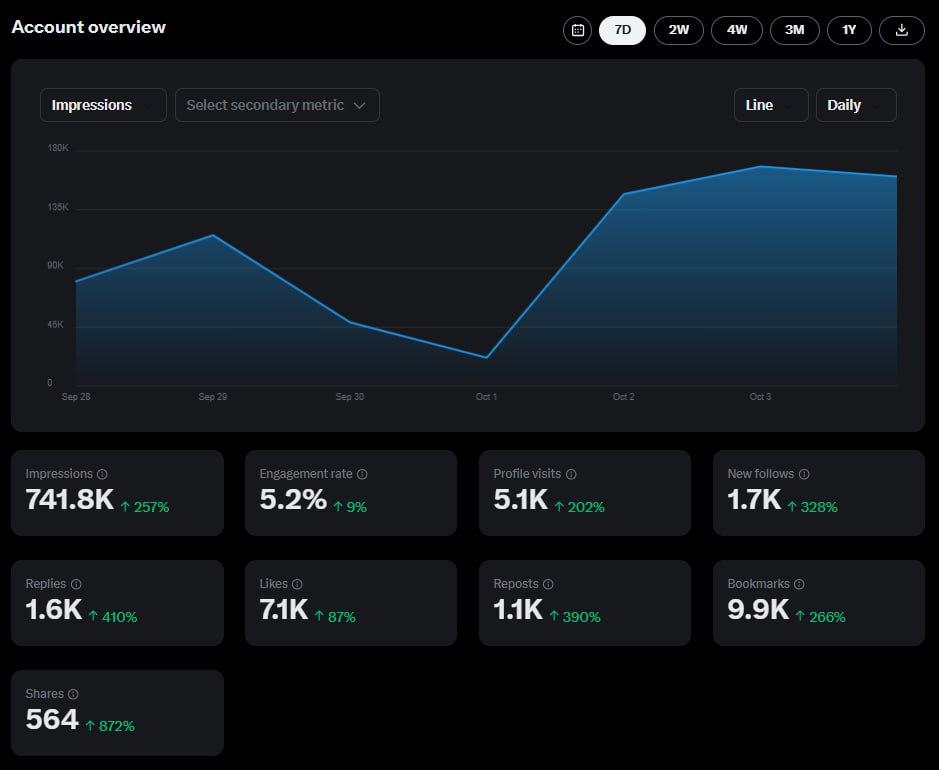Click the info icon next to Impressions

pos(102,474)
